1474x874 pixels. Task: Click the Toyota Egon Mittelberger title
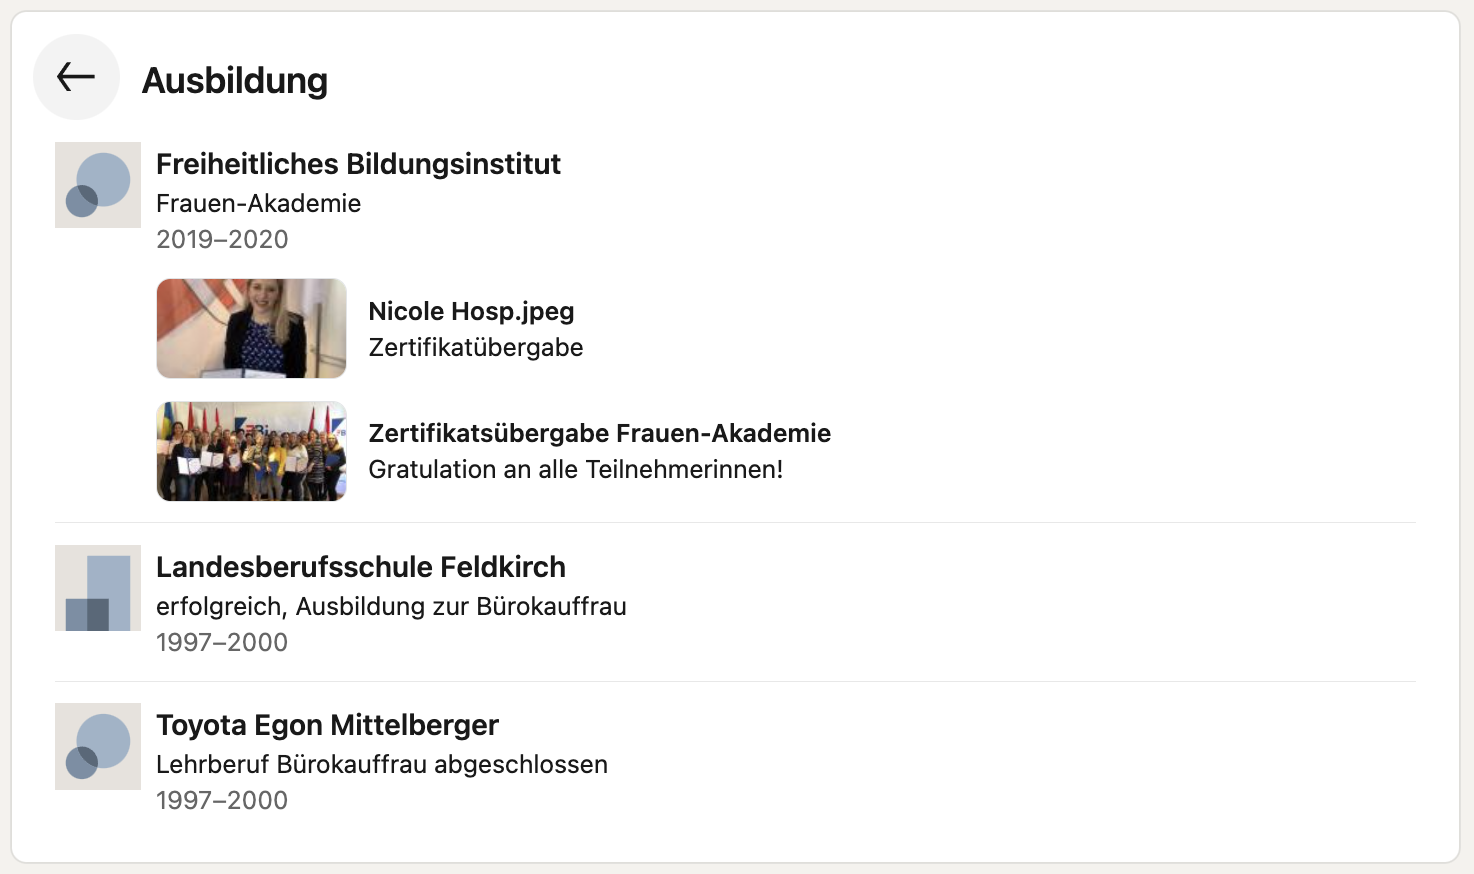pyautogui.click(x=327, y=725)
